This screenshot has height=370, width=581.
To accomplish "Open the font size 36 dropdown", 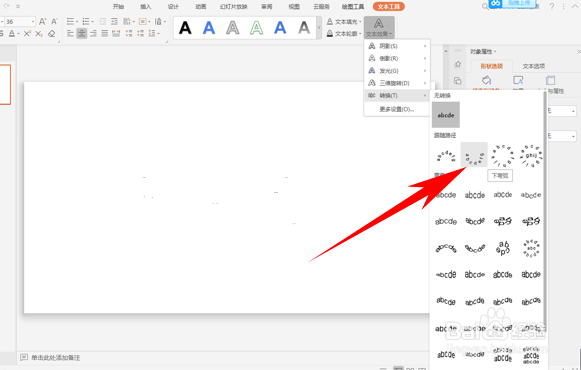I will coord(33,22).
